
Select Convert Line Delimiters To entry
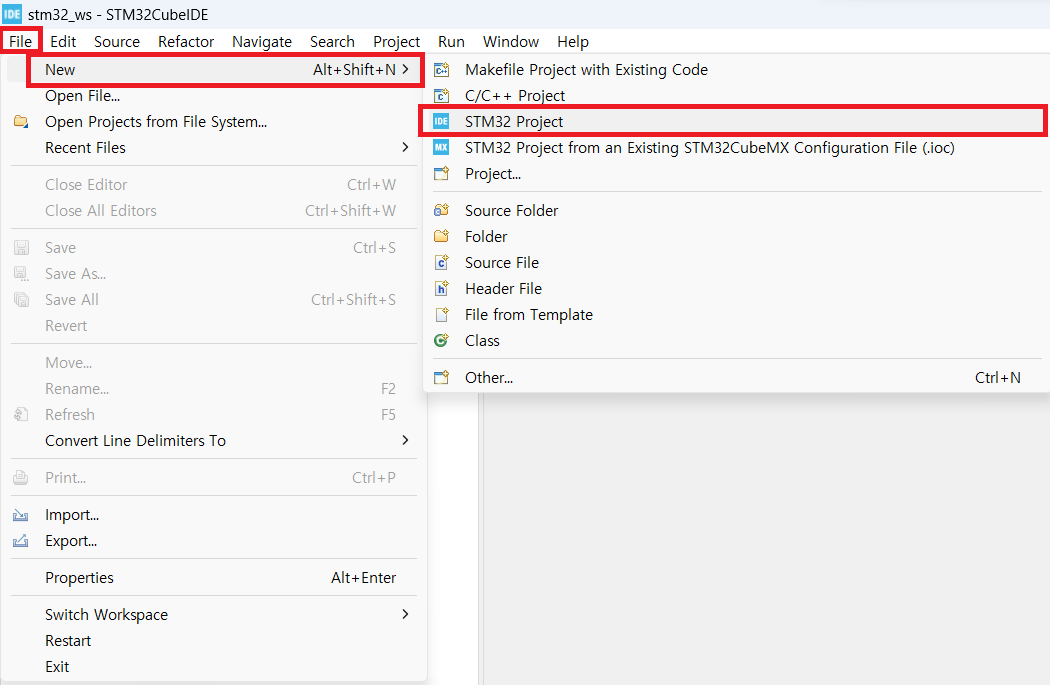coord(214,440)
